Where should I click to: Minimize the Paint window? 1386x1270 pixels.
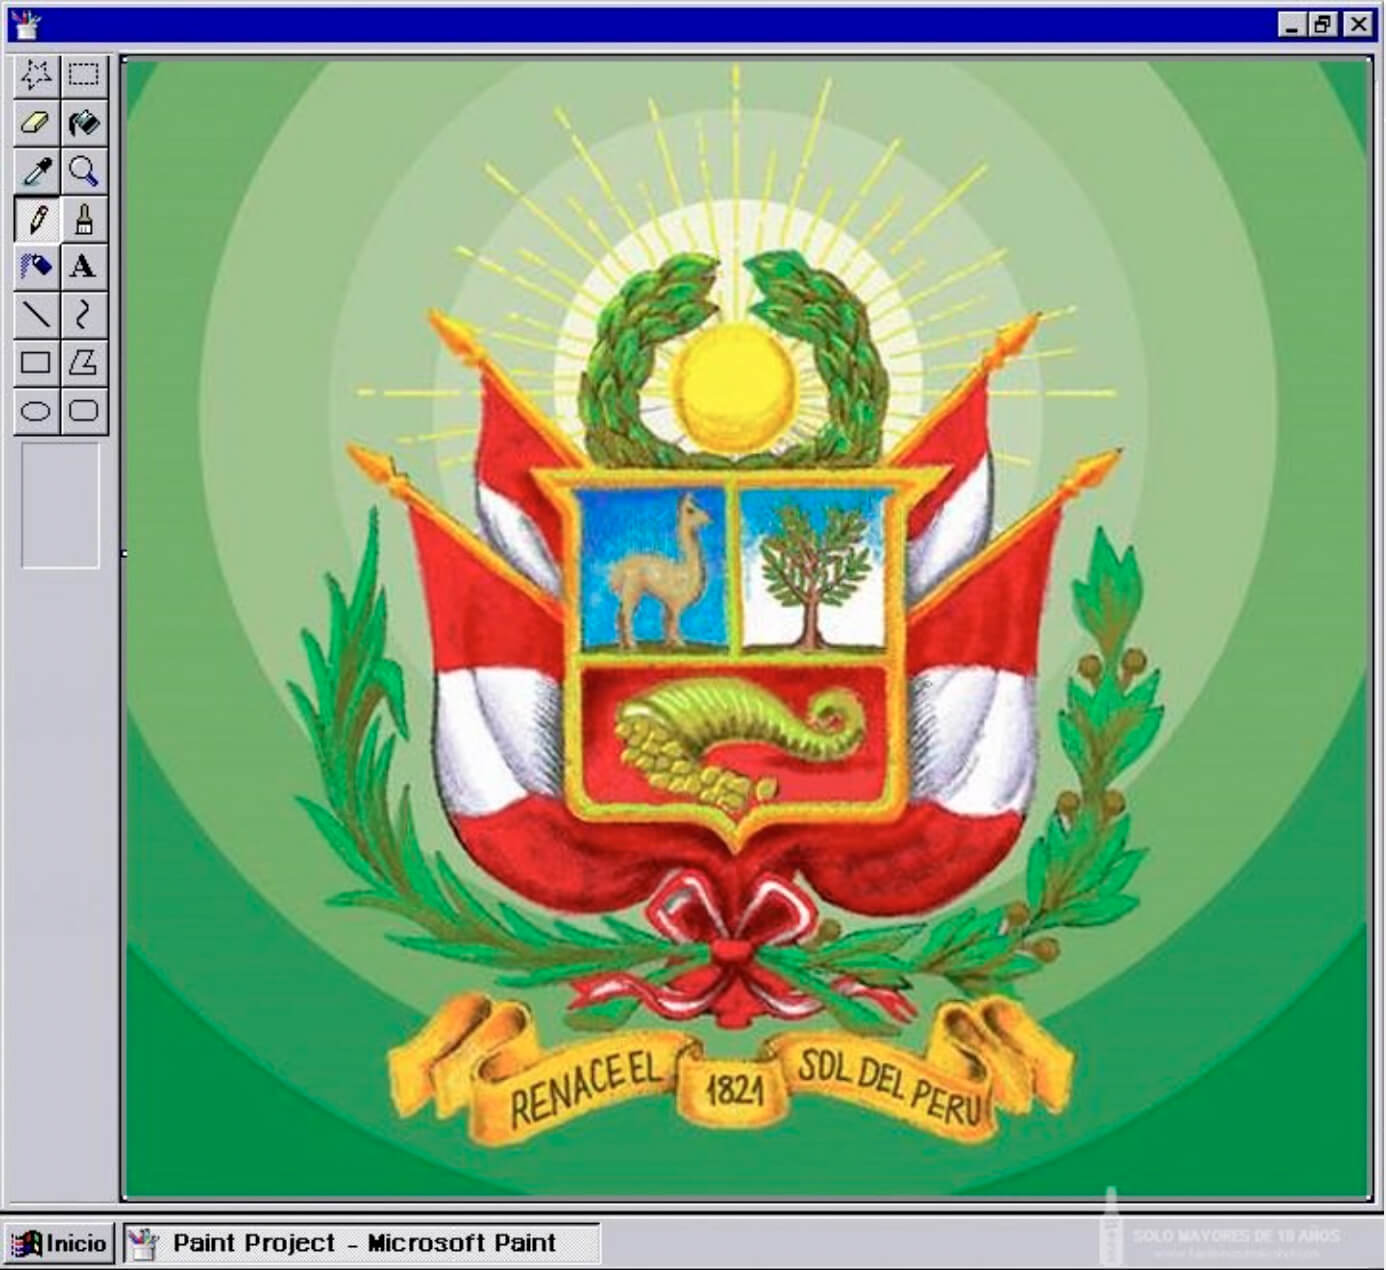pos(1293,25)
